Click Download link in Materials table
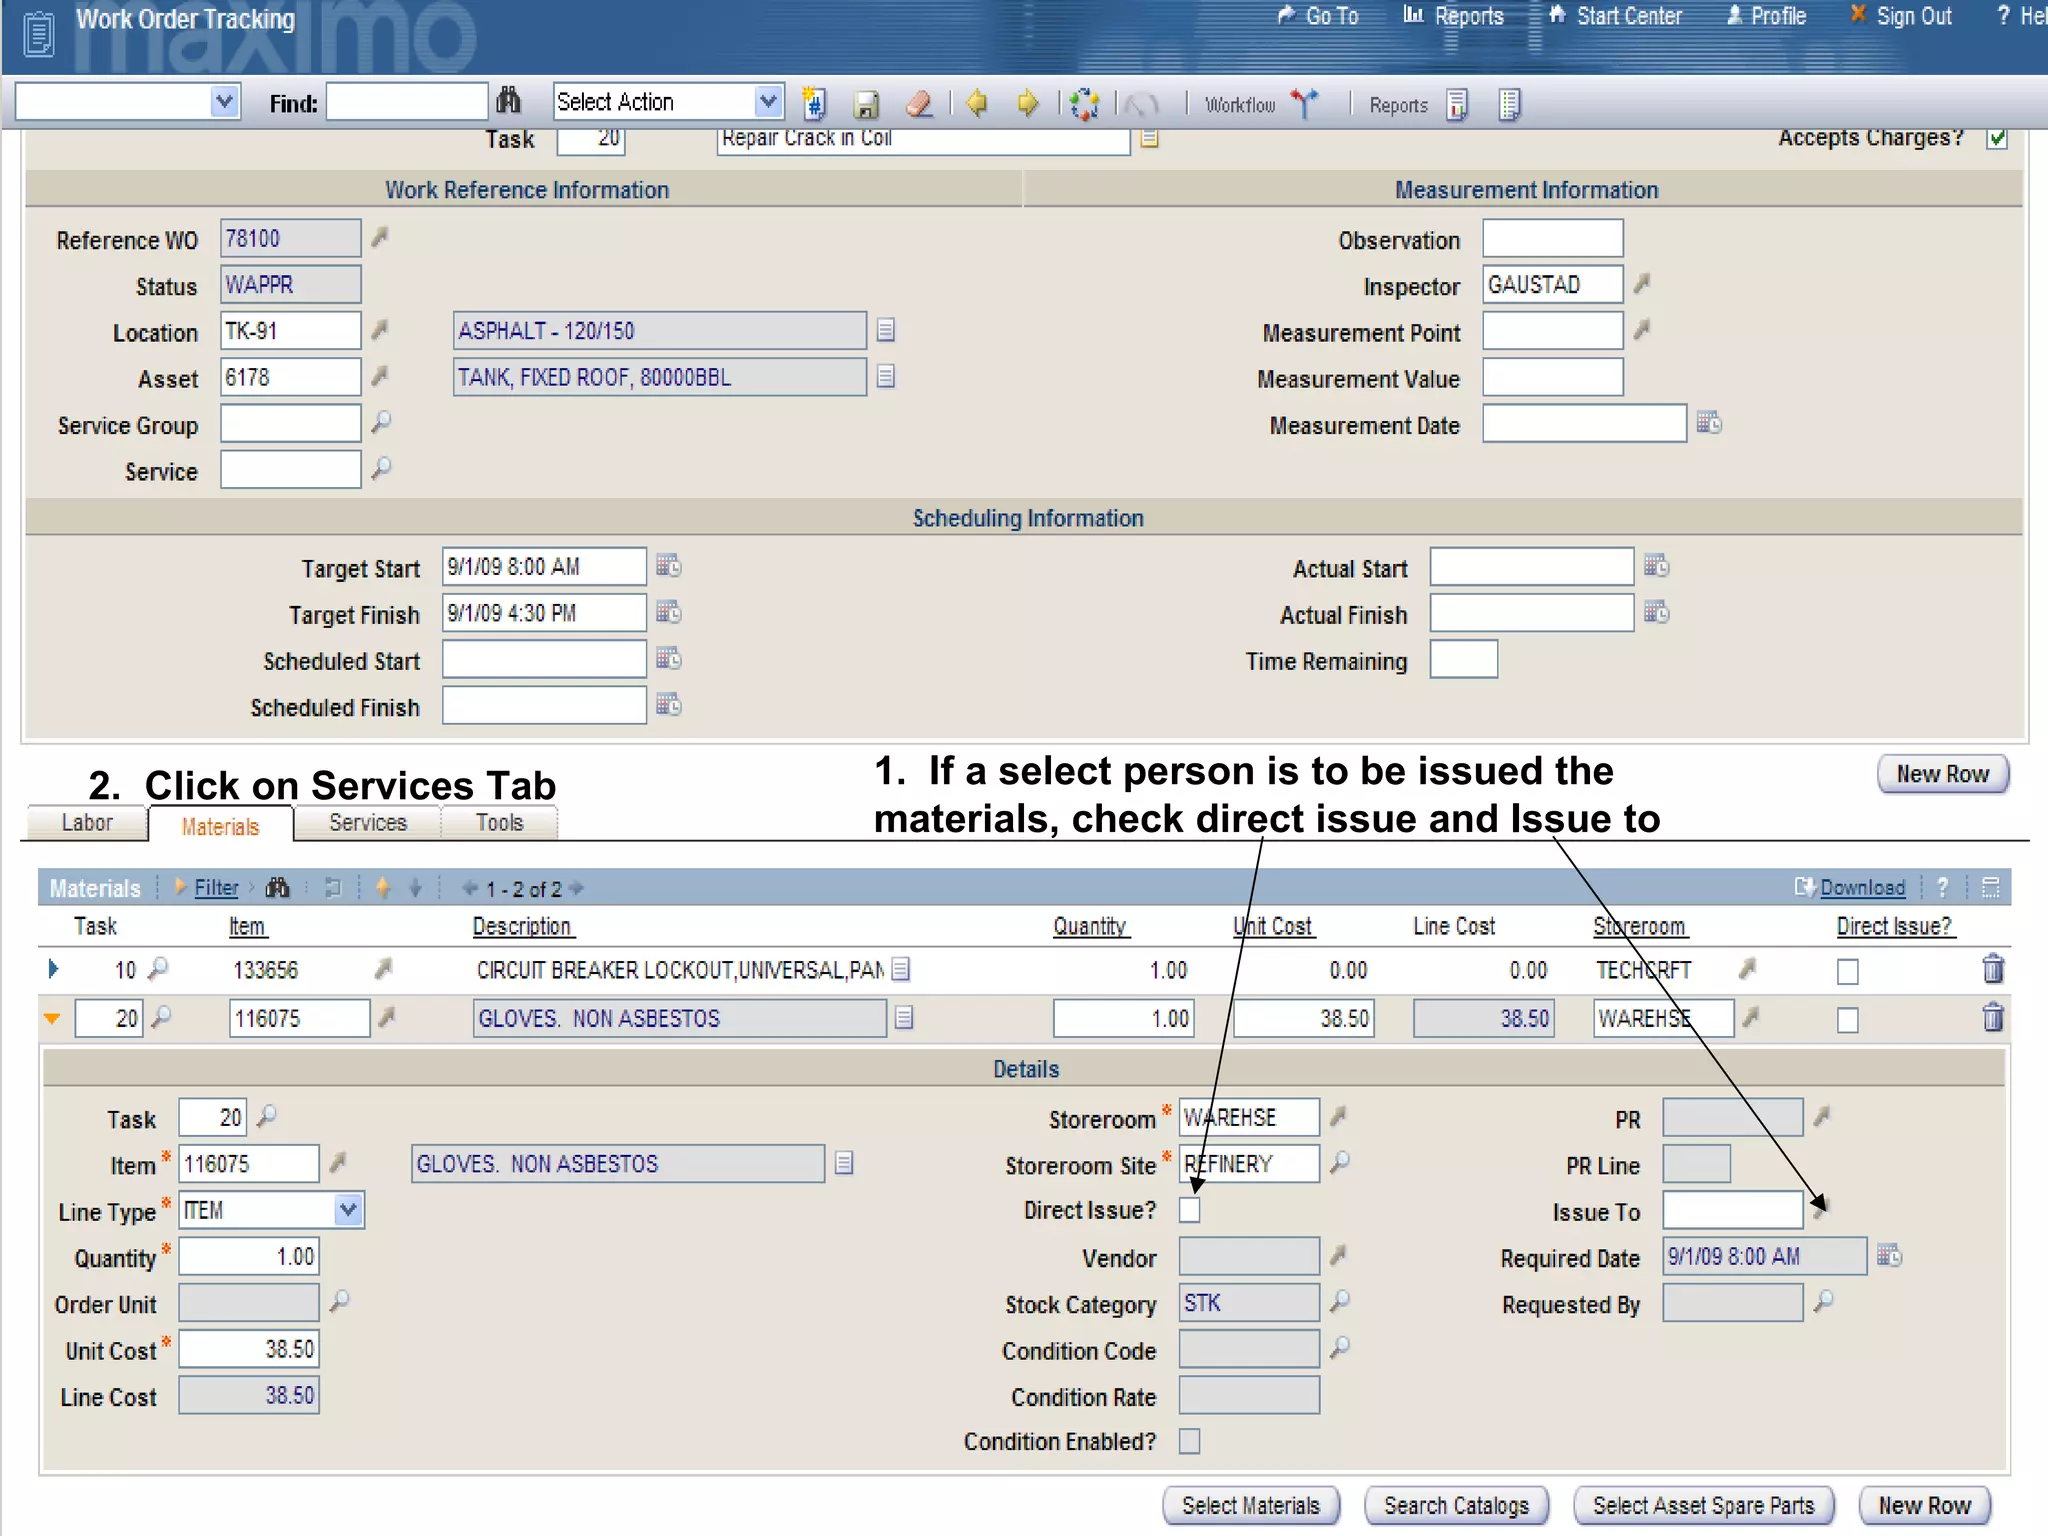The height and width of the screenshot is (1536, 2048). (x=1862, y=887)
